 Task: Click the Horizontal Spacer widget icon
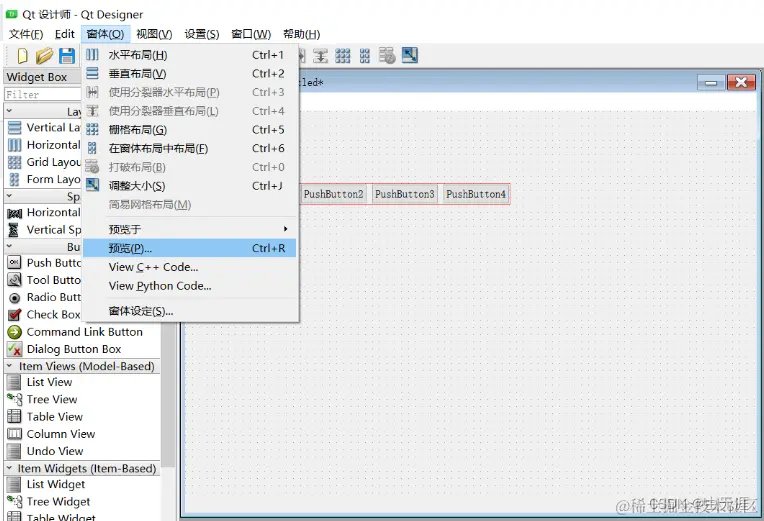(15, 213)
